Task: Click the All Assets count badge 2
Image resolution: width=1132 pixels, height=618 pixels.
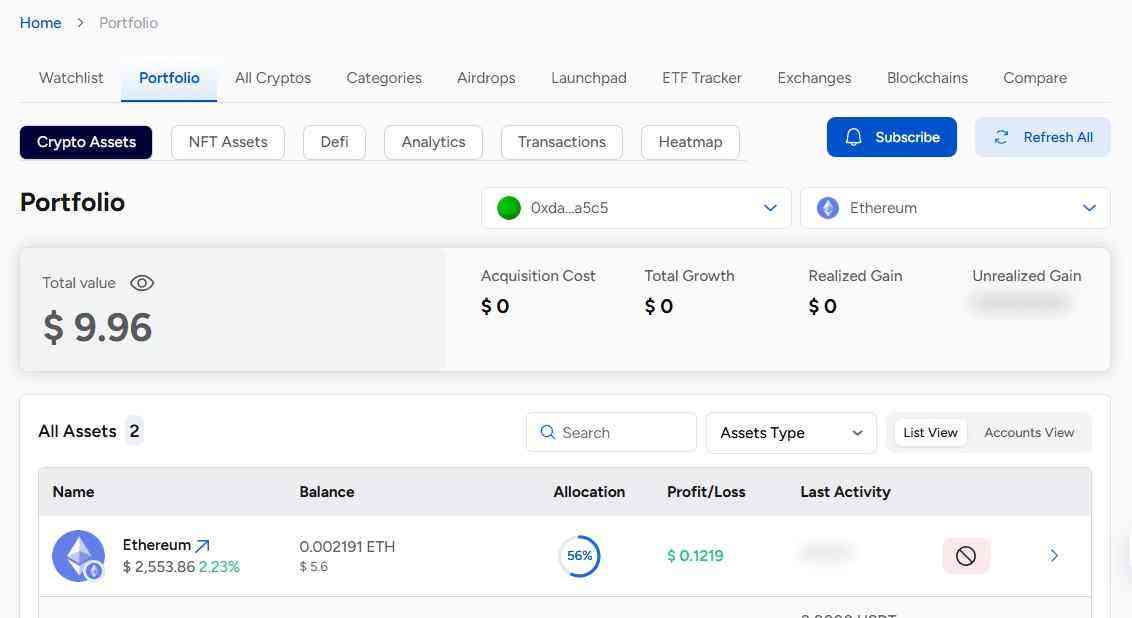Action: [x=134, y=431]
